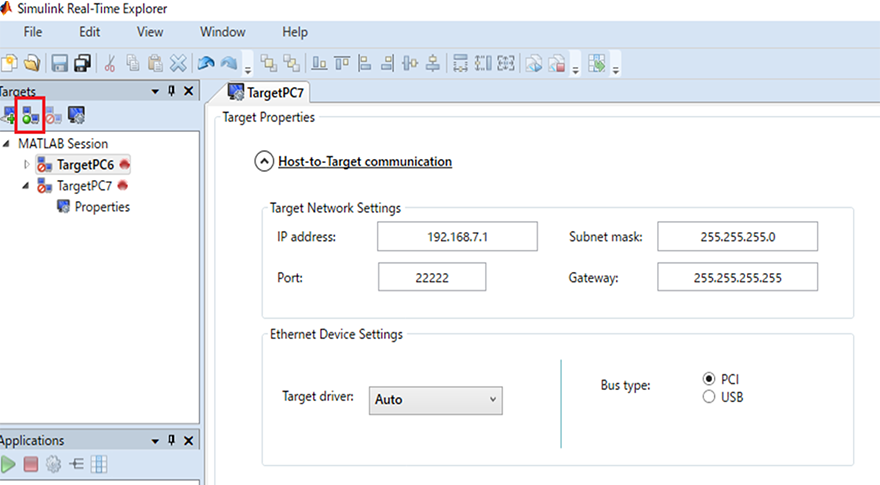Click the IP address field 192.168.7.1
The image size is (880, 485).
[457, 236]
